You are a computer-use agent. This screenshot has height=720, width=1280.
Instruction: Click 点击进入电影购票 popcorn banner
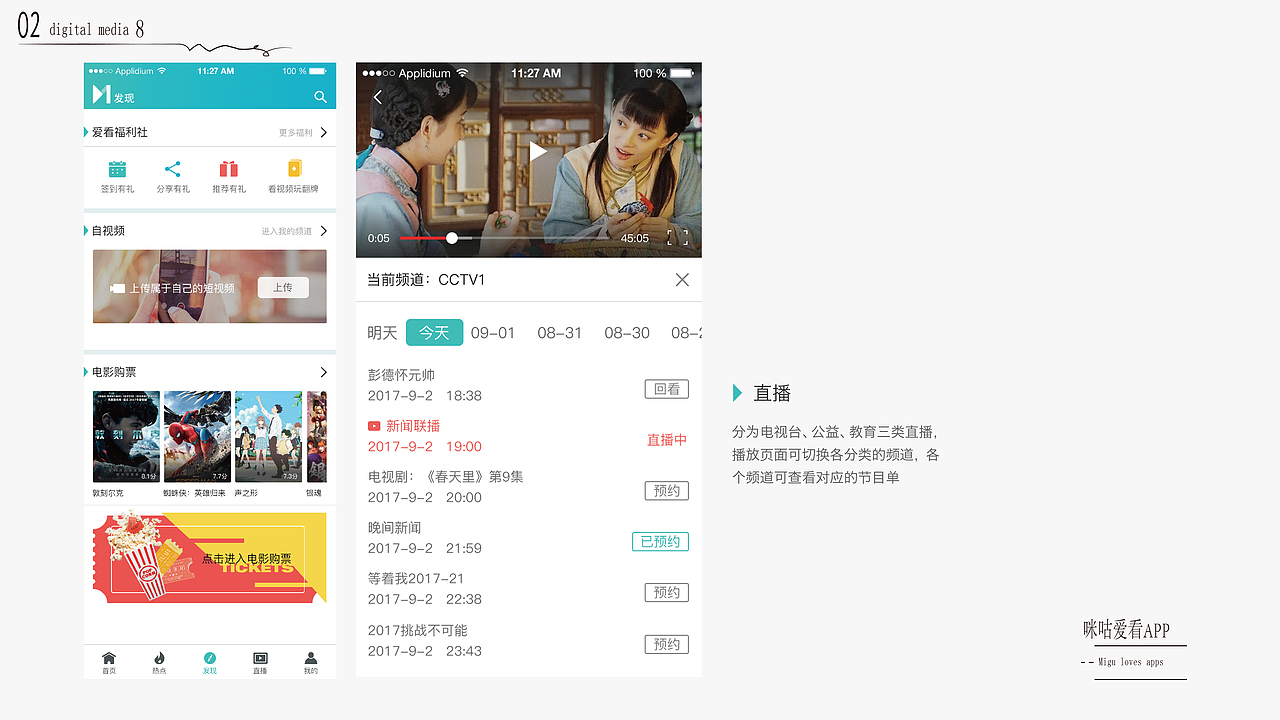[x=210, y=558]
